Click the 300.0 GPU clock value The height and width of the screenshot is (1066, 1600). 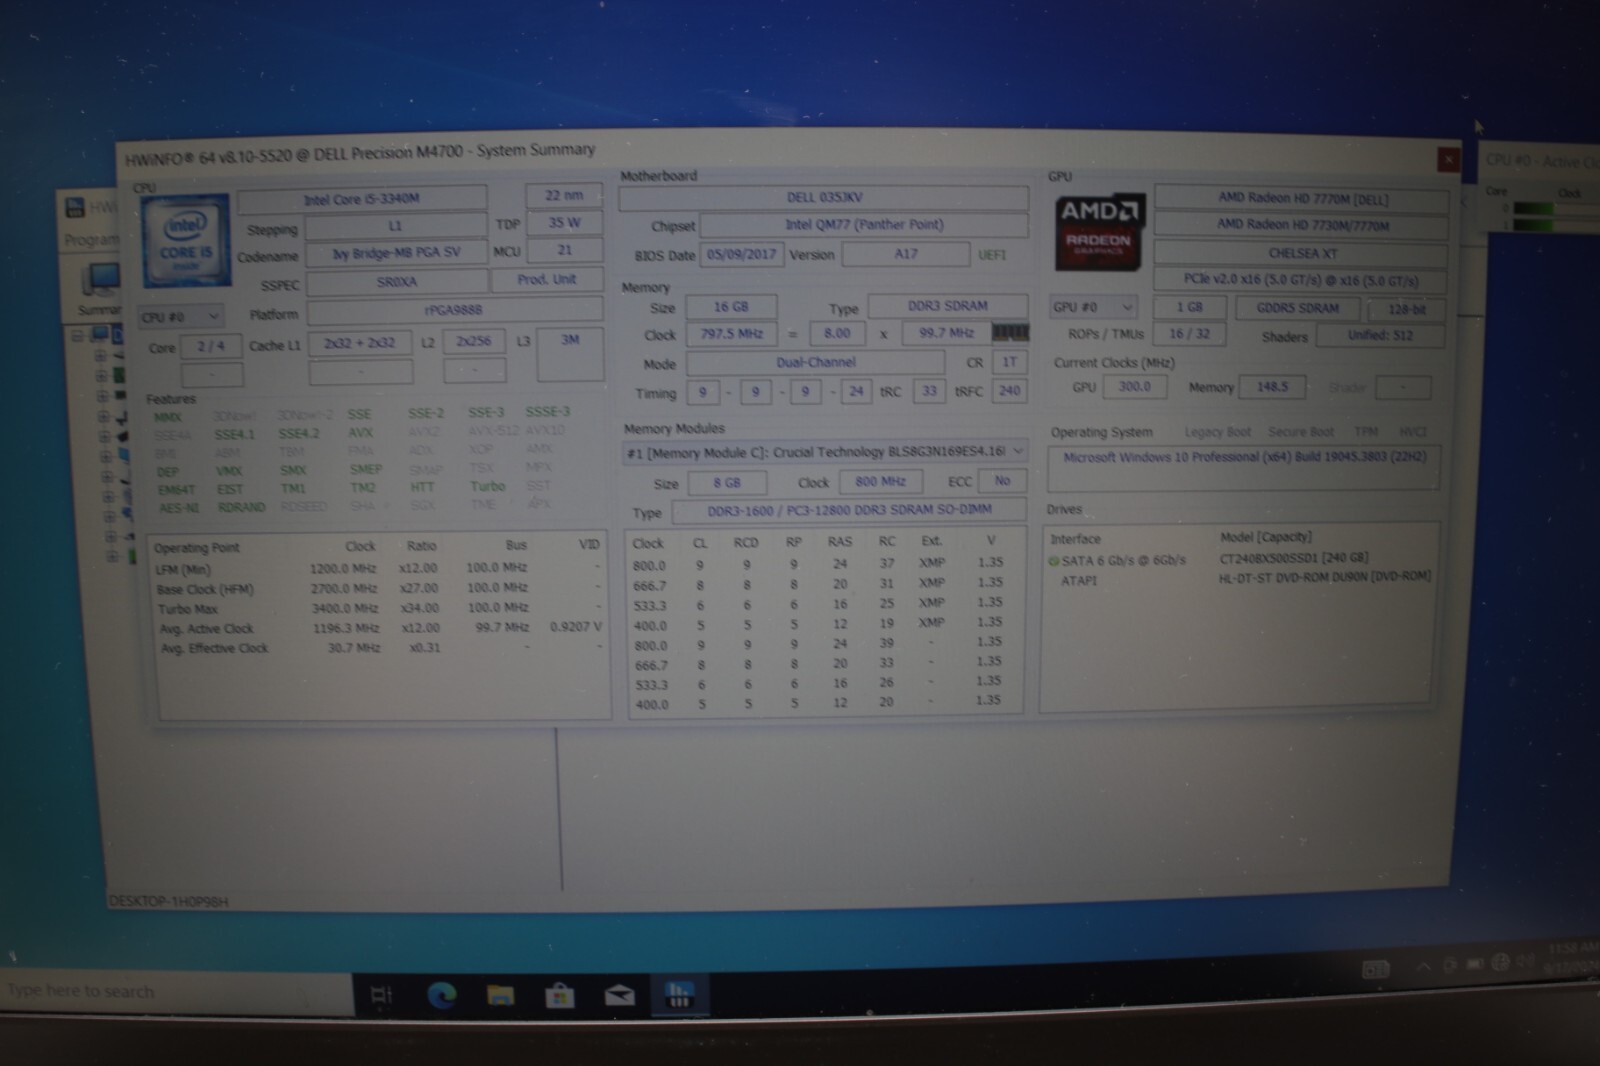tap(1134, 387)
